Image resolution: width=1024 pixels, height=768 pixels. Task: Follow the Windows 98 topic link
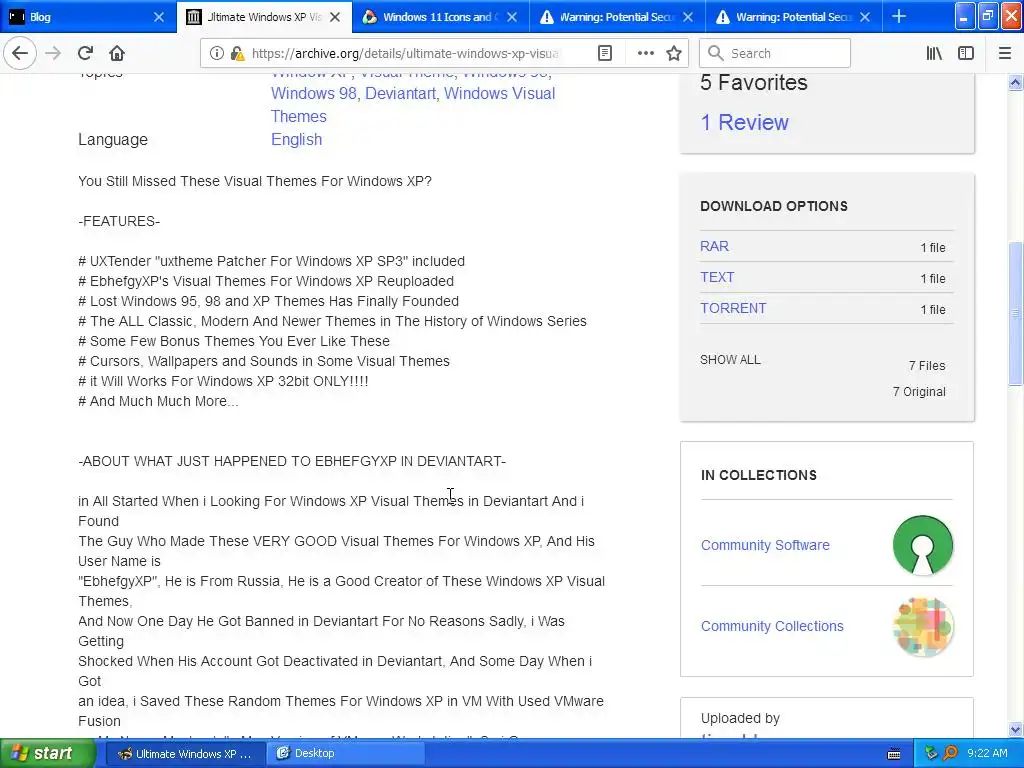click(x=314, y=93)
